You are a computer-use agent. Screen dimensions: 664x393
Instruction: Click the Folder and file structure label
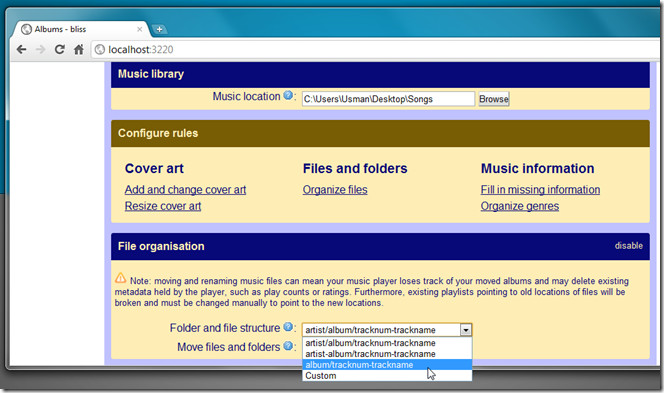tap(225, 328)
